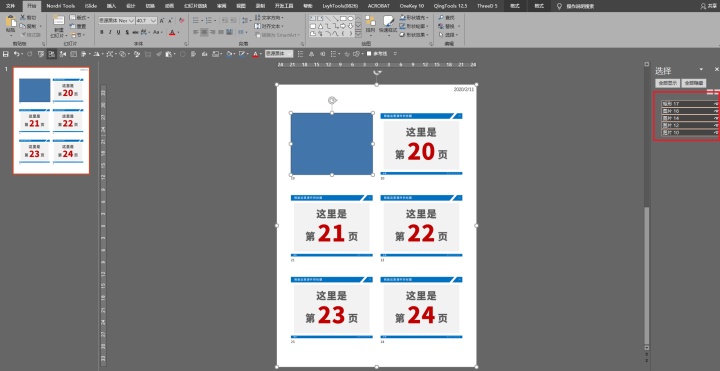Switch to the QingTools 12.5 tab

click(x=450, y=6)
